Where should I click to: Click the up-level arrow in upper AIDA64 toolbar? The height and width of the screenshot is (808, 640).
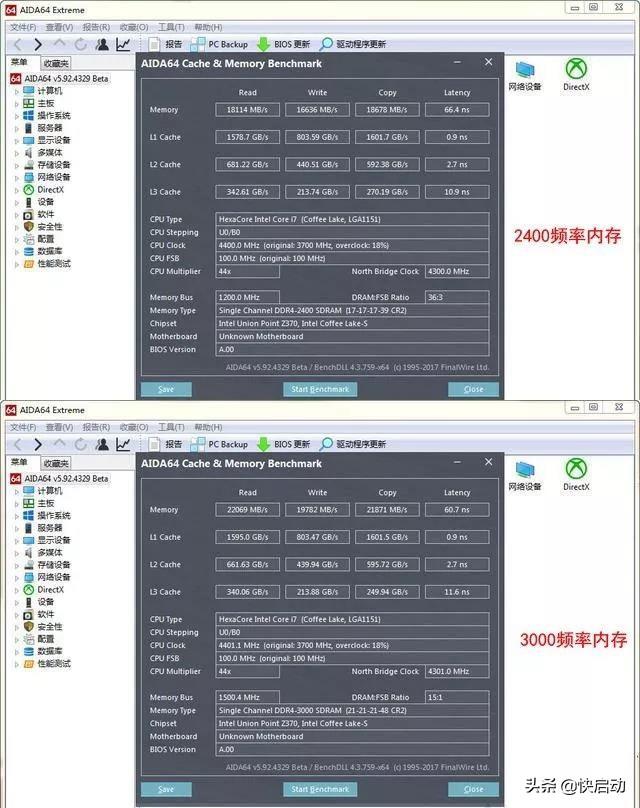59,44
